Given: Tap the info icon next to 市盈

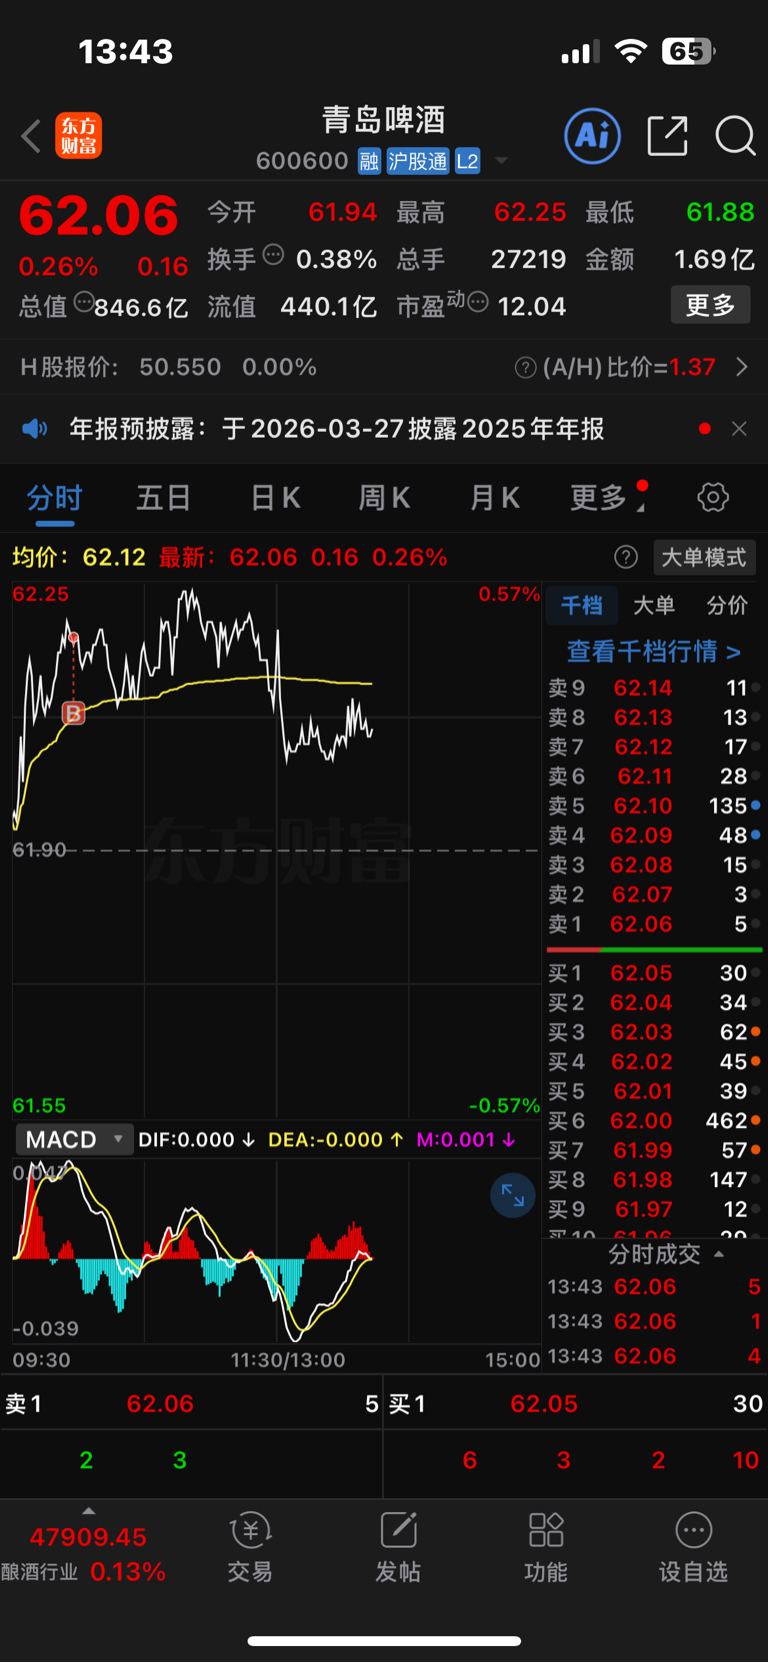Looking at the screenshot, I should pyautogui.click(x=478, y=301).
